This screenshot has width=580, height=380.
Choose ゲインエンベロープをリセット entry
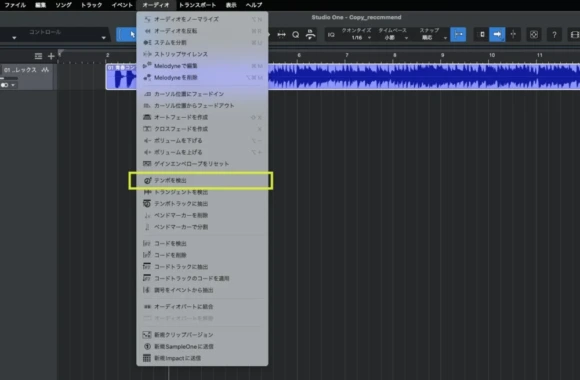point(202,164)
